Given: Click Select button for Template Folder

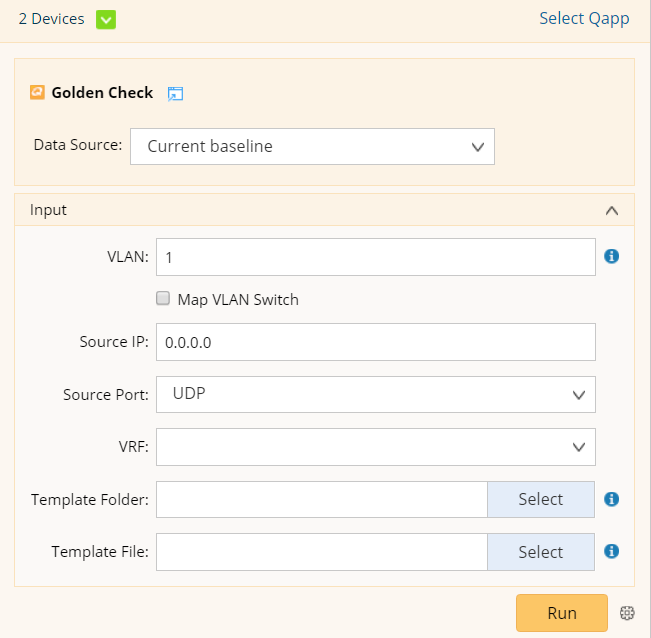Looking at the screenshot, I should [x=540, y=499].
